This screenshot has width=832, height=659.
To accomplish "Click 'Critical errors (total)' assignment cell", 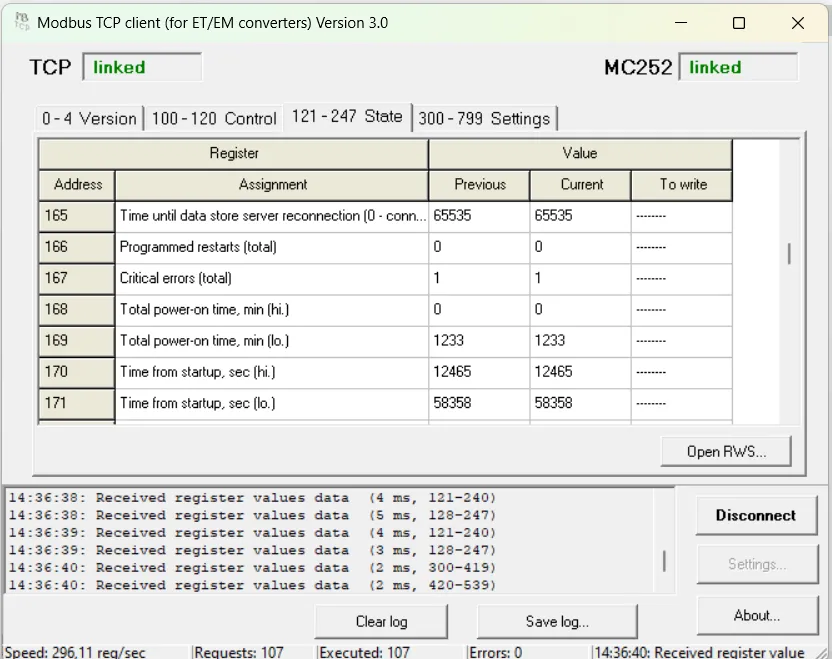I will [272, 279].
